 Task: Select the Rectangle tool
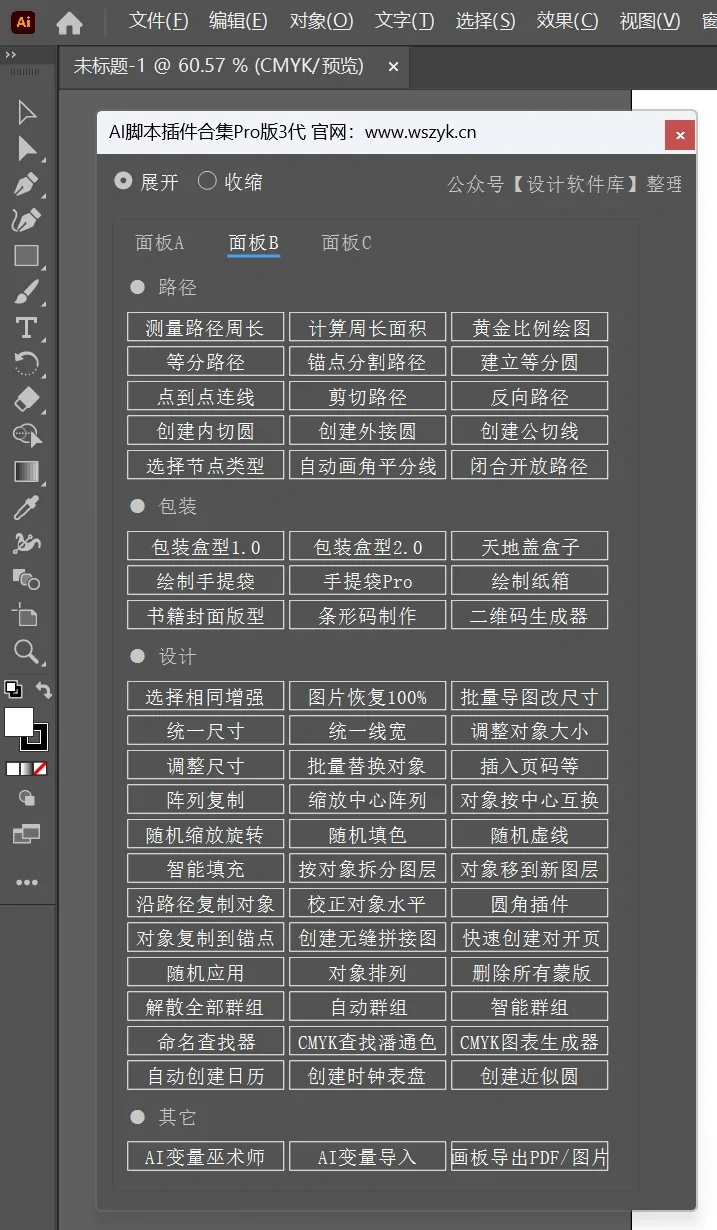point(27,256)
